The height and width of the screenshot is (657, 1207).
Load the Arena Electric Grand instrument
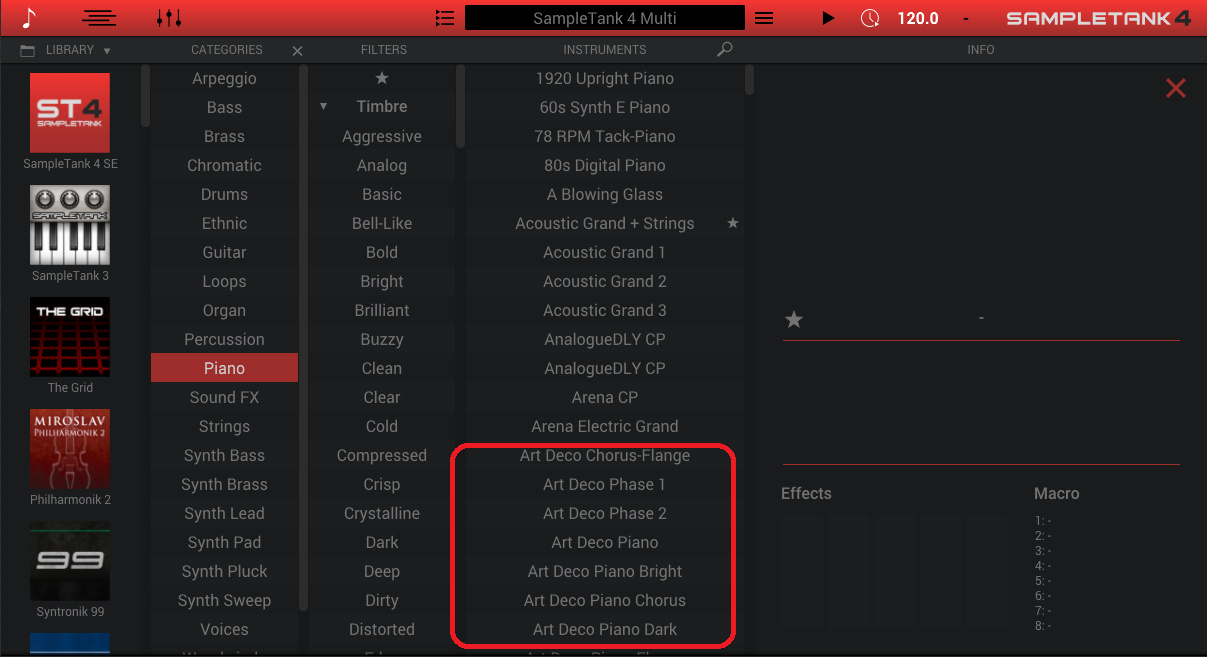coord(605,426)
